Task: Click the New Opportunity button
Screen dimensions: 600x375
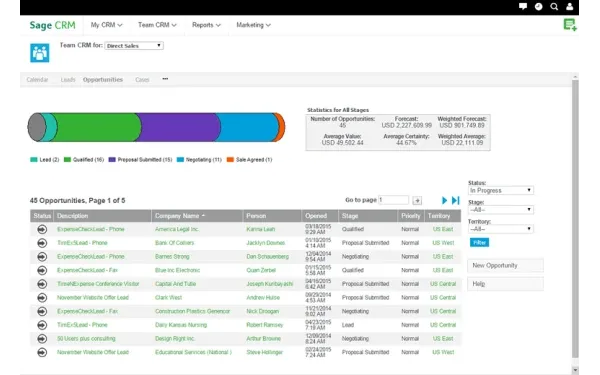Action: tap(505, 266)
